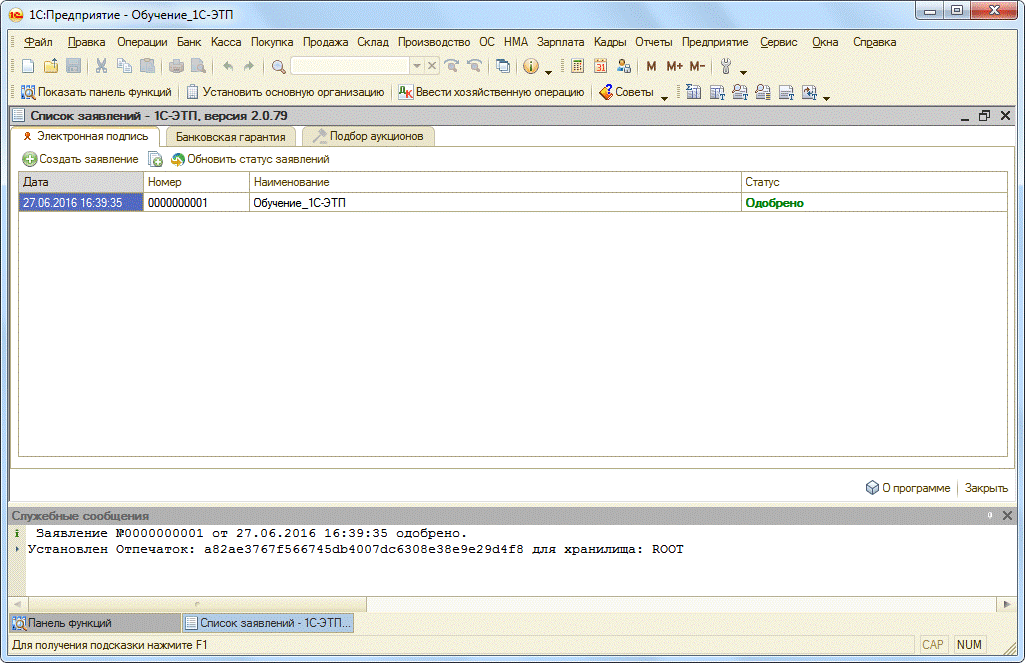Click the New document icon

[x=28, y=66]
